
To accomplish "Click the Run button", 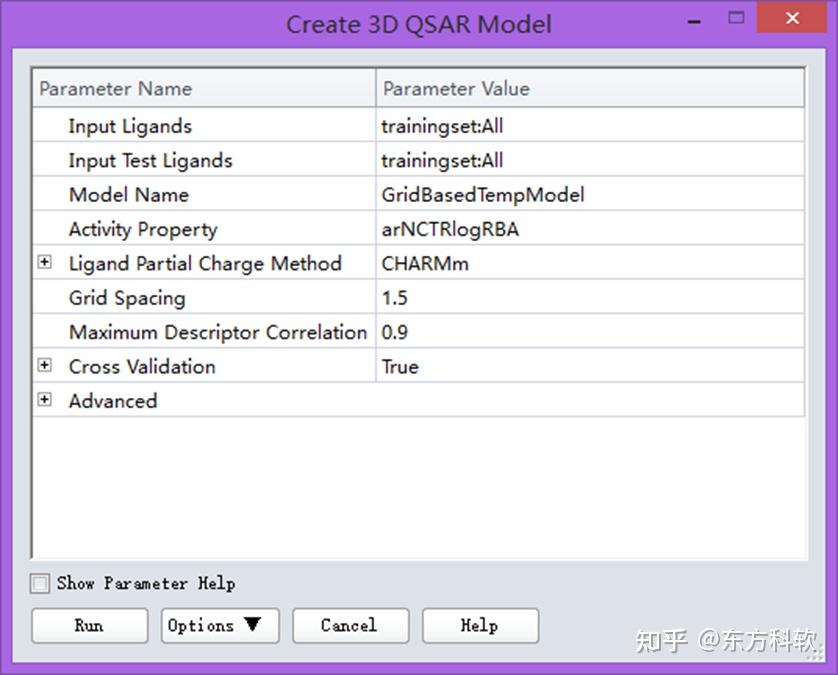I will point(90,625).
